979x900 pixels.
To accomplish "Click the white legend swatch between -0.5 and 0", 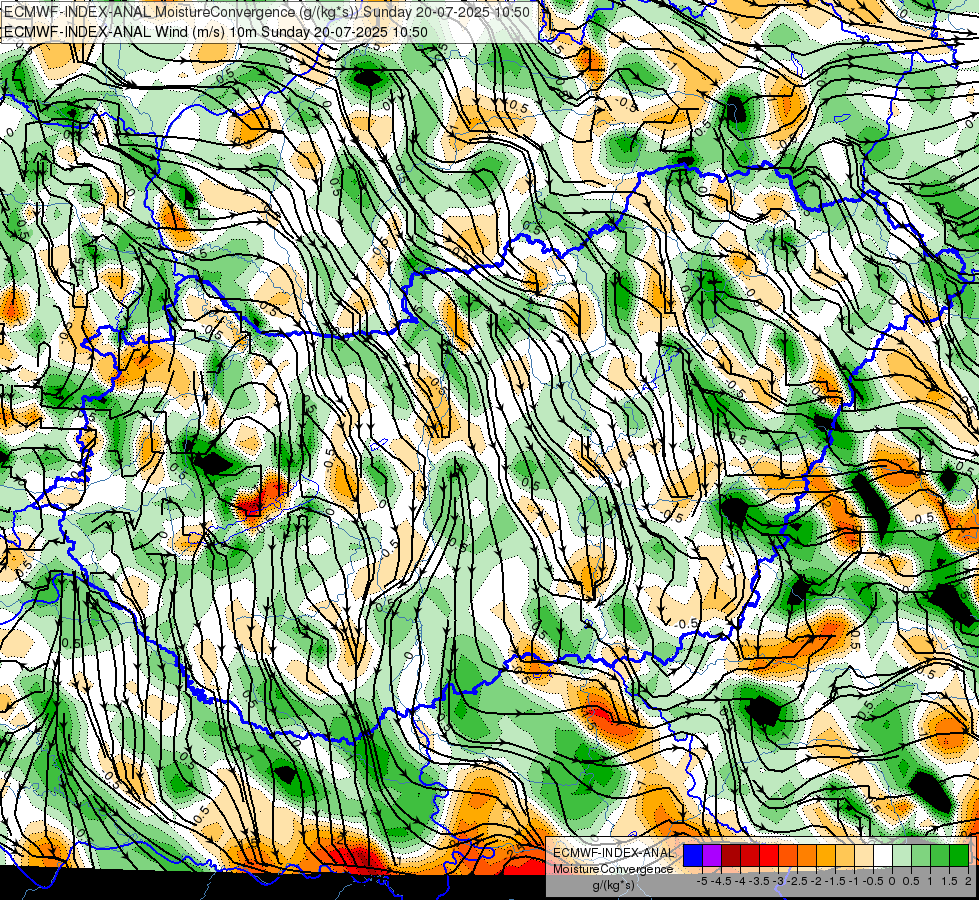I will tap(883, 856).
